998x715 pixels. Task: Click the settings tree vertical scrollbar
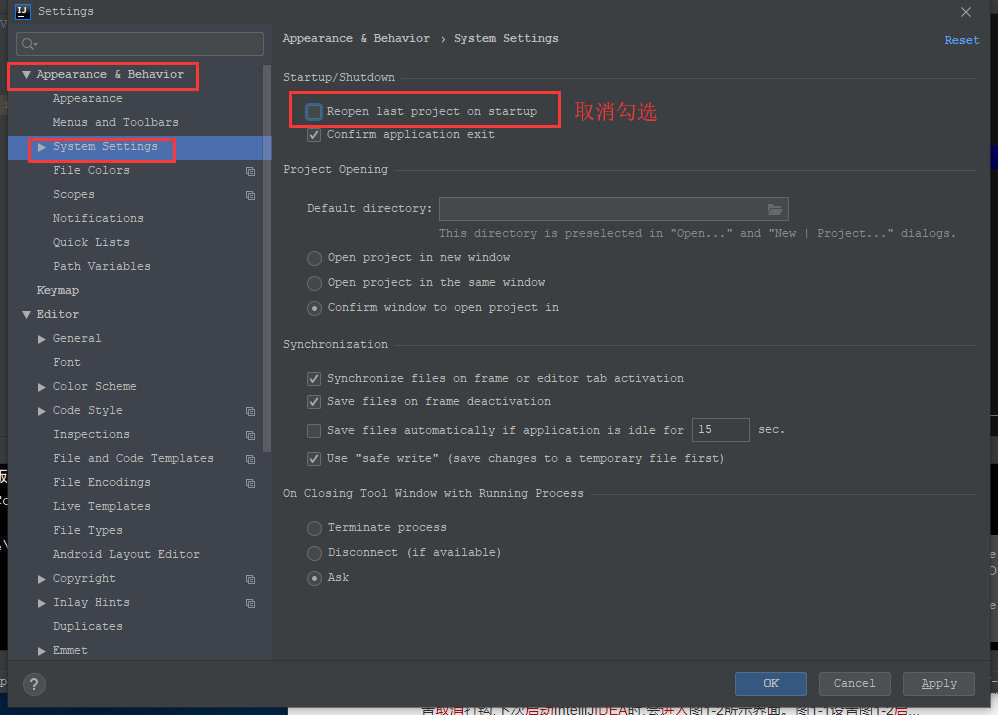[267, 258]
